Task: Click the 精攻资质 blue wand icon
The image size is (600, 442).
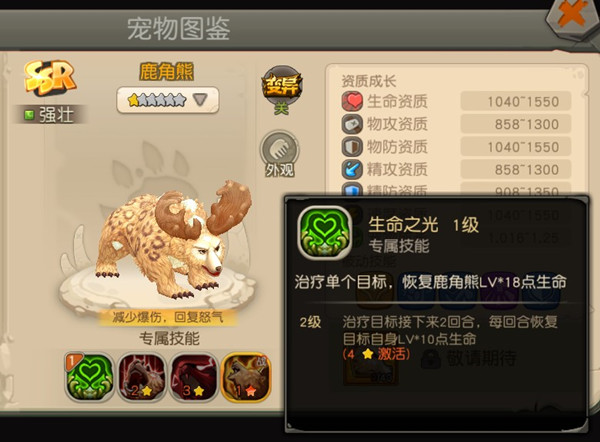Action: pos(352,169)
